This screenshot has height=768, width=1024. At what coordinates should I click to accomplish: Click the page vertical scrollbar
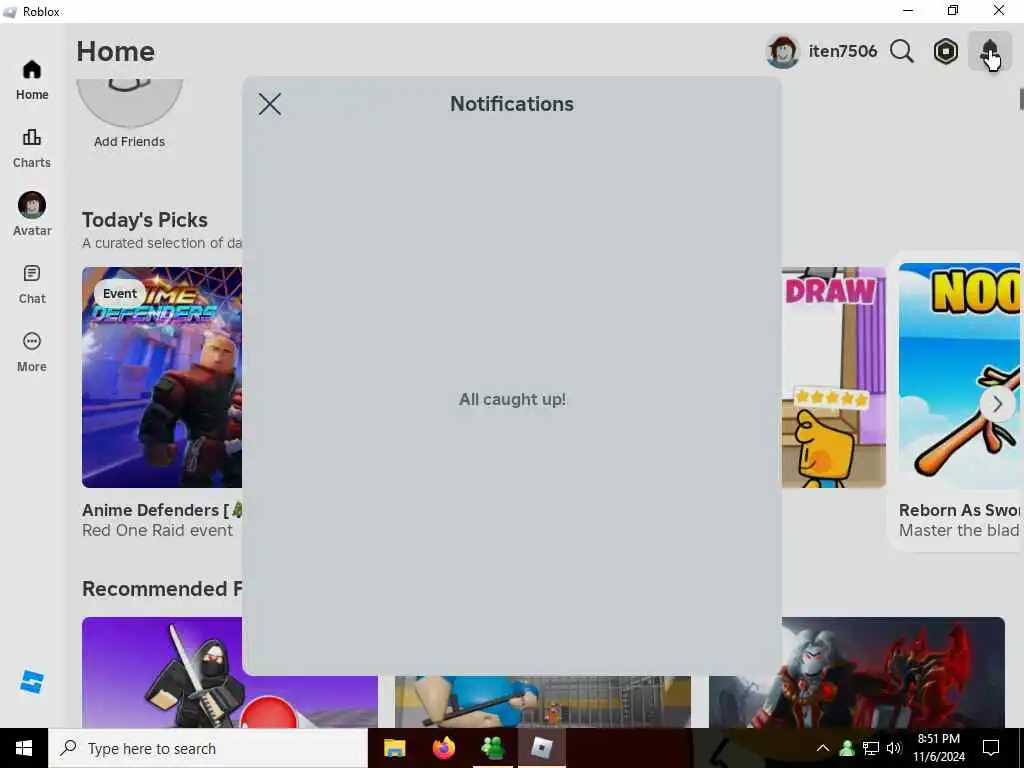1021,99
